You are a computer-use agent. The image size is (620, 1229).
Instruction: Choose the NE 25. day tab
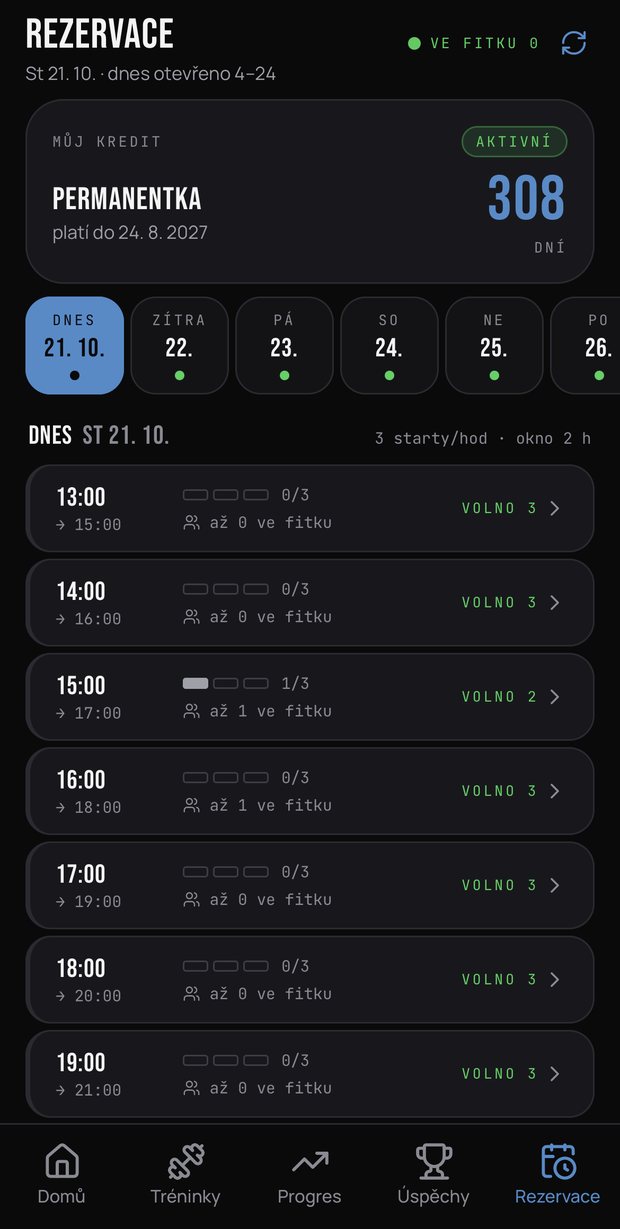[494, 345]
